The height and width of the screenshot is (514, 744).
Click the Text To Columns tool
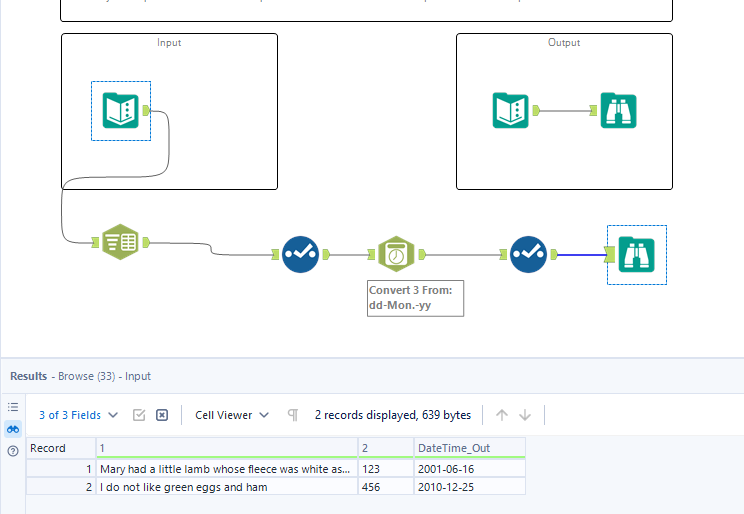click(121, 242)
